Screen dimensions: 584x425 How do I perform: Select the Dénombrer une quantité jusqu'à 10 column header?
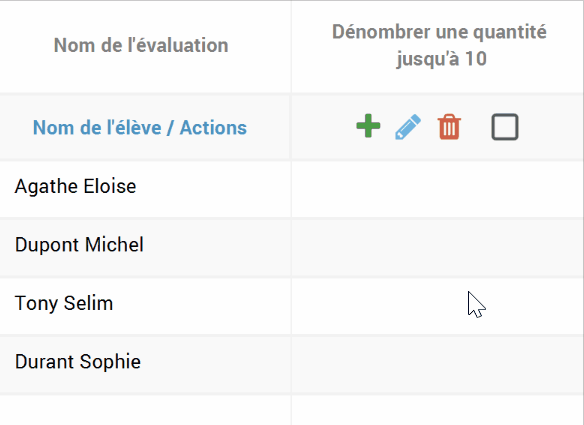coord(437,46)
